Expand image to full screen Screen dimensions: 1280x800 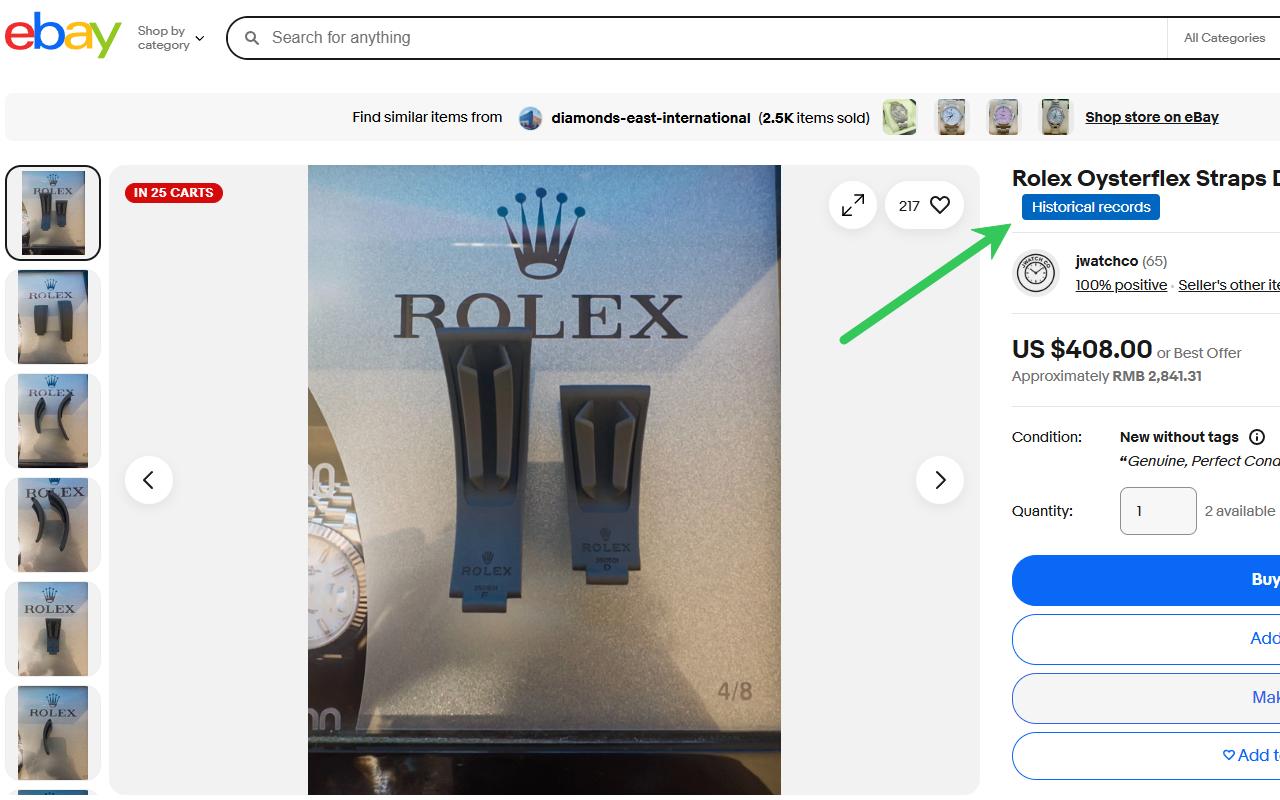tap(853, 205)
